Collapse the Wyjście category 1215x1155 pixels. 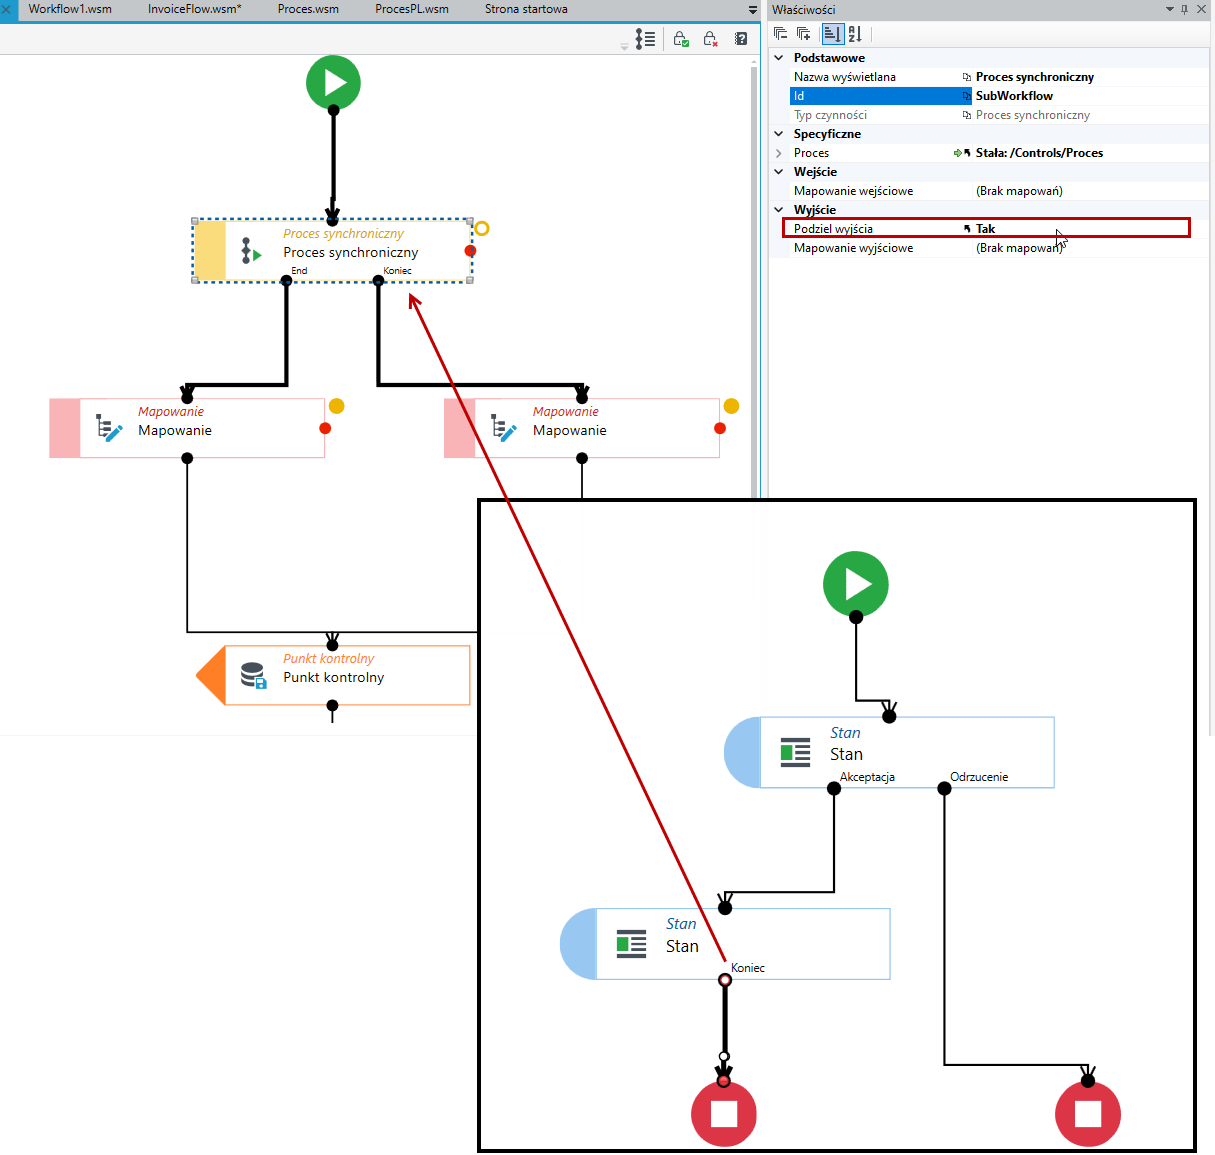(779, 210)
